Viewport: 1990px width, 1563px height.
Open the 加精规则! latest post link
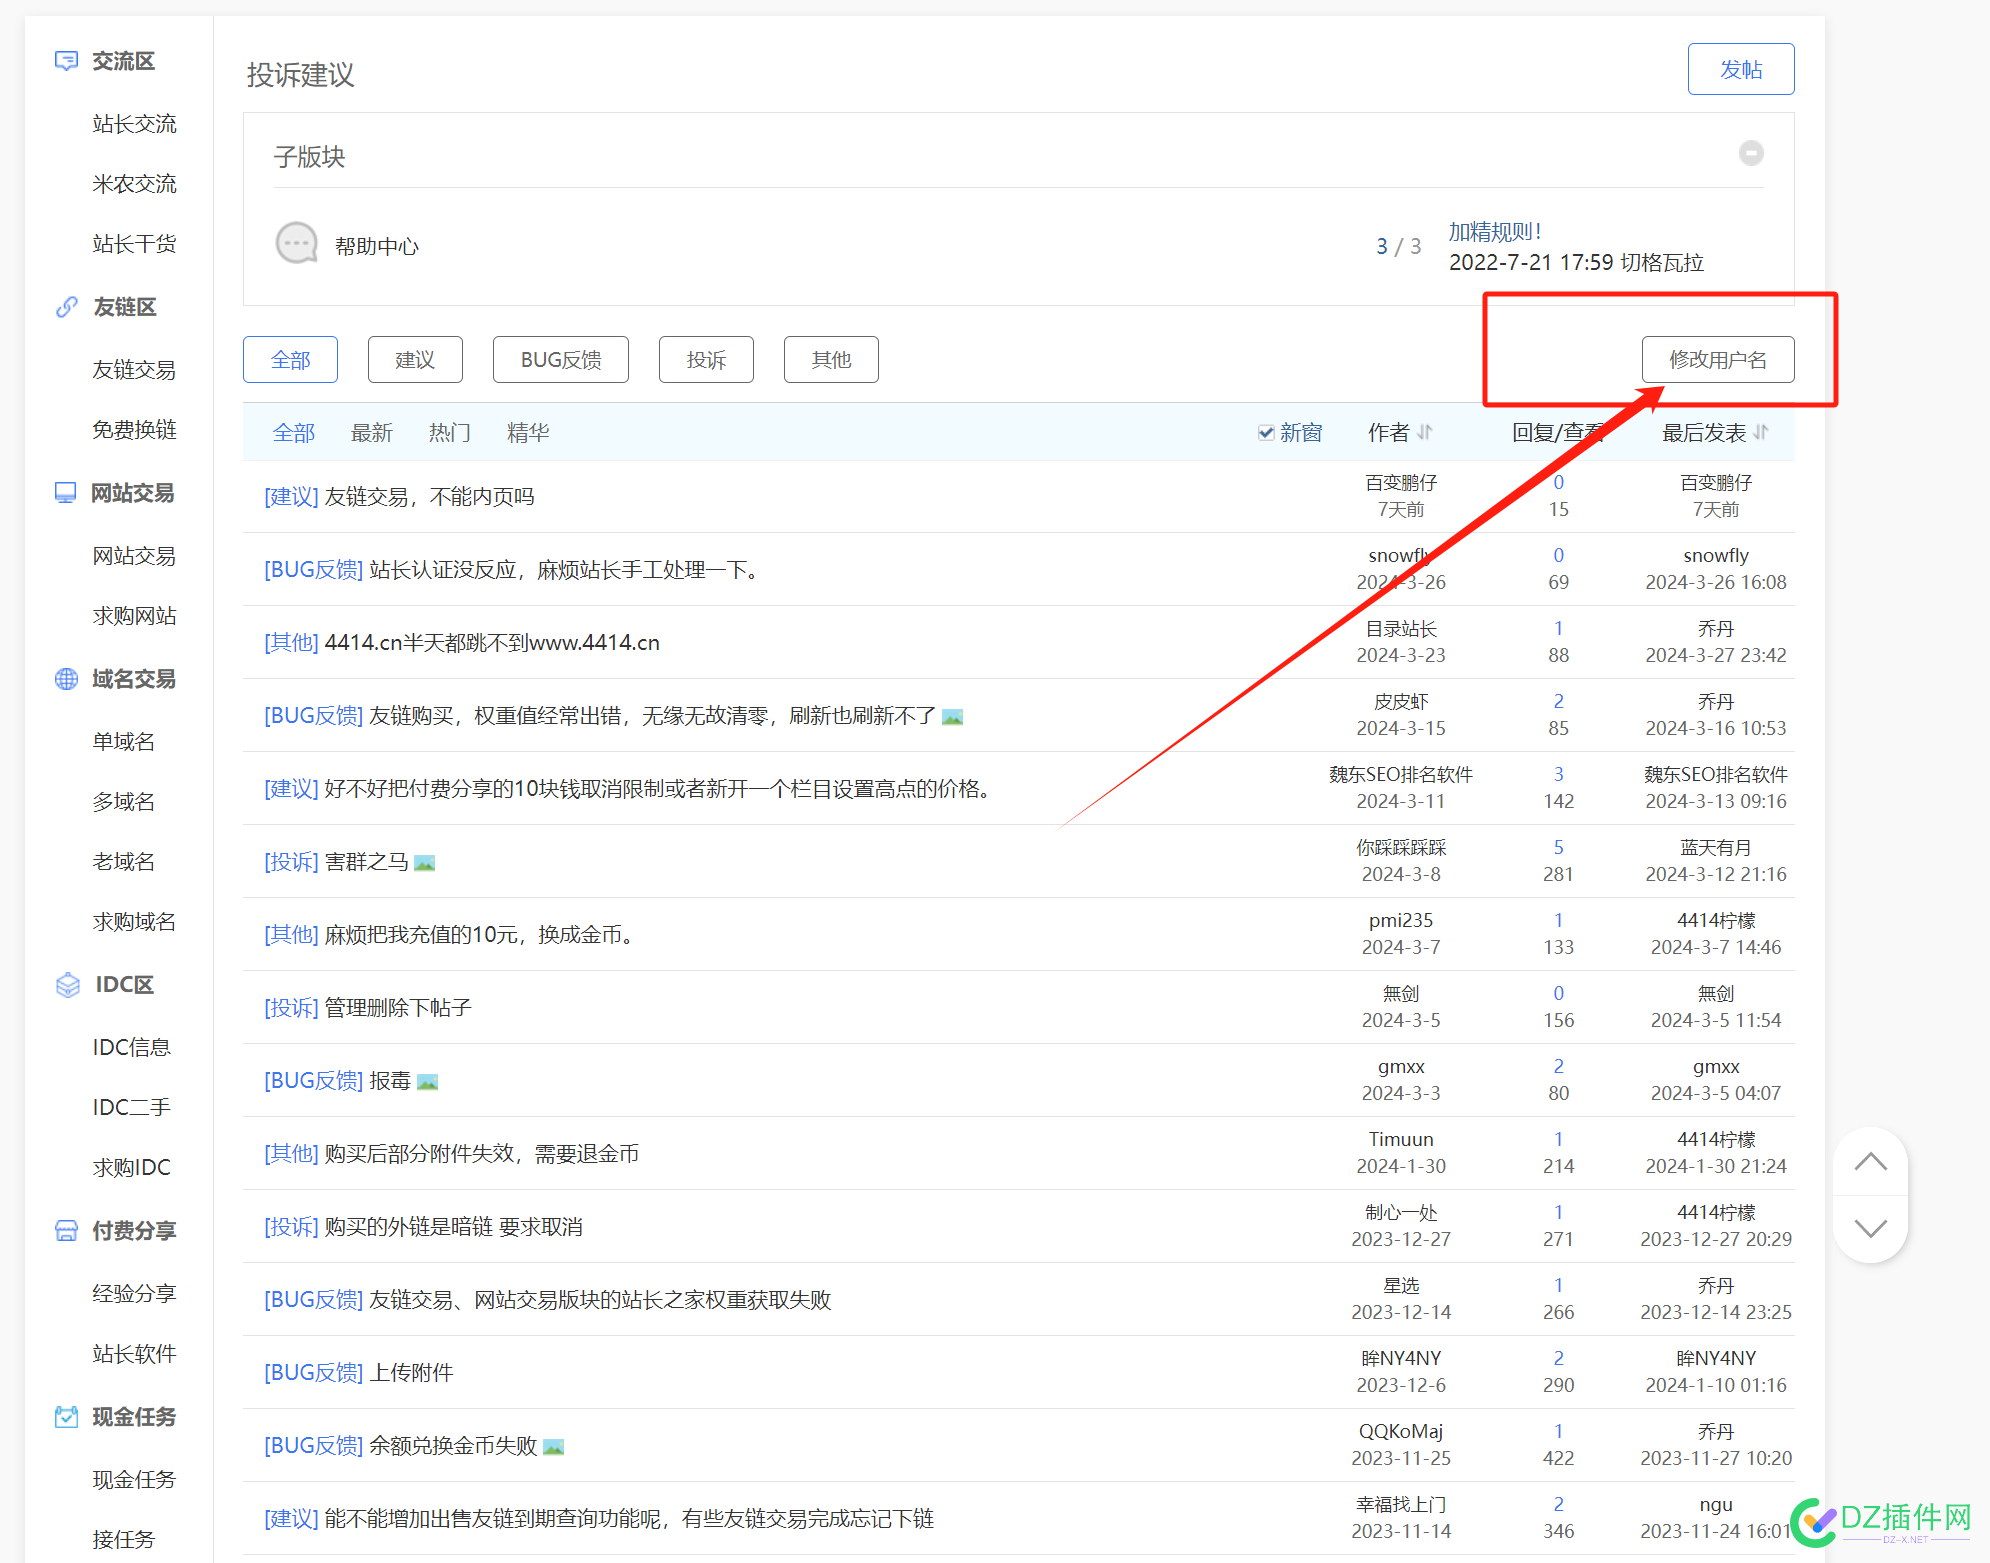pos(1496,232)
